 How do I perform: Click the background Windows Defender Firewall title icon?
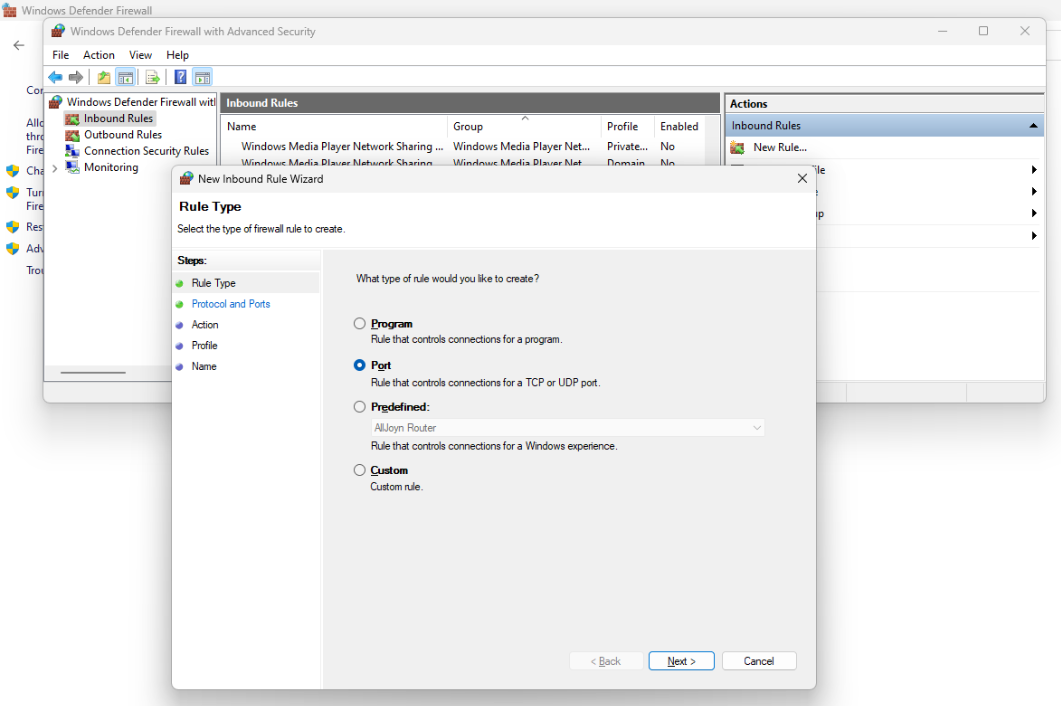[x=9, y=10]
